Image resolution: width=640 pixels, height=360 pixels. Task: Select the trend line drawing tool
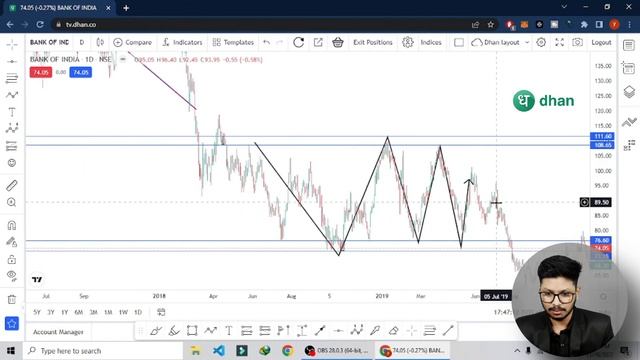tap(12, 61)
